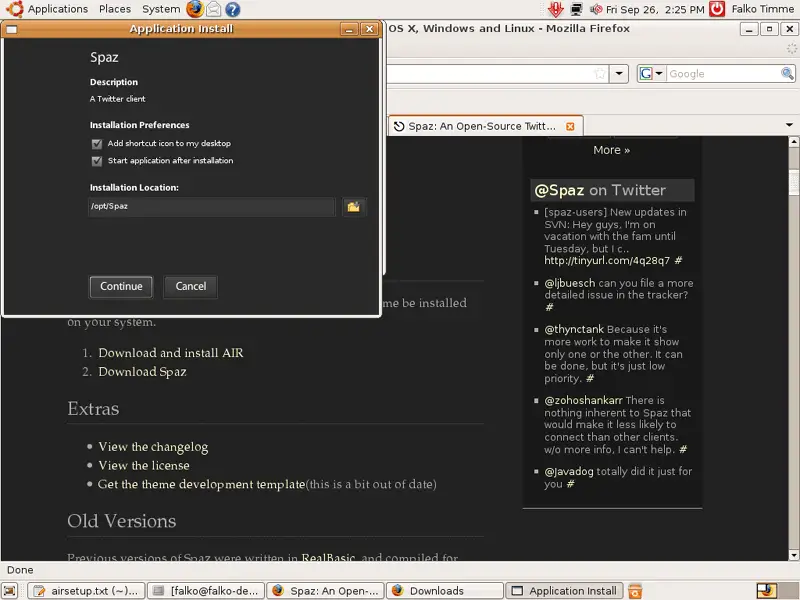Open Download and install AIR link
Image resolution: width=800 pixels, height=600 pixels.
click(x=171, y=353)
